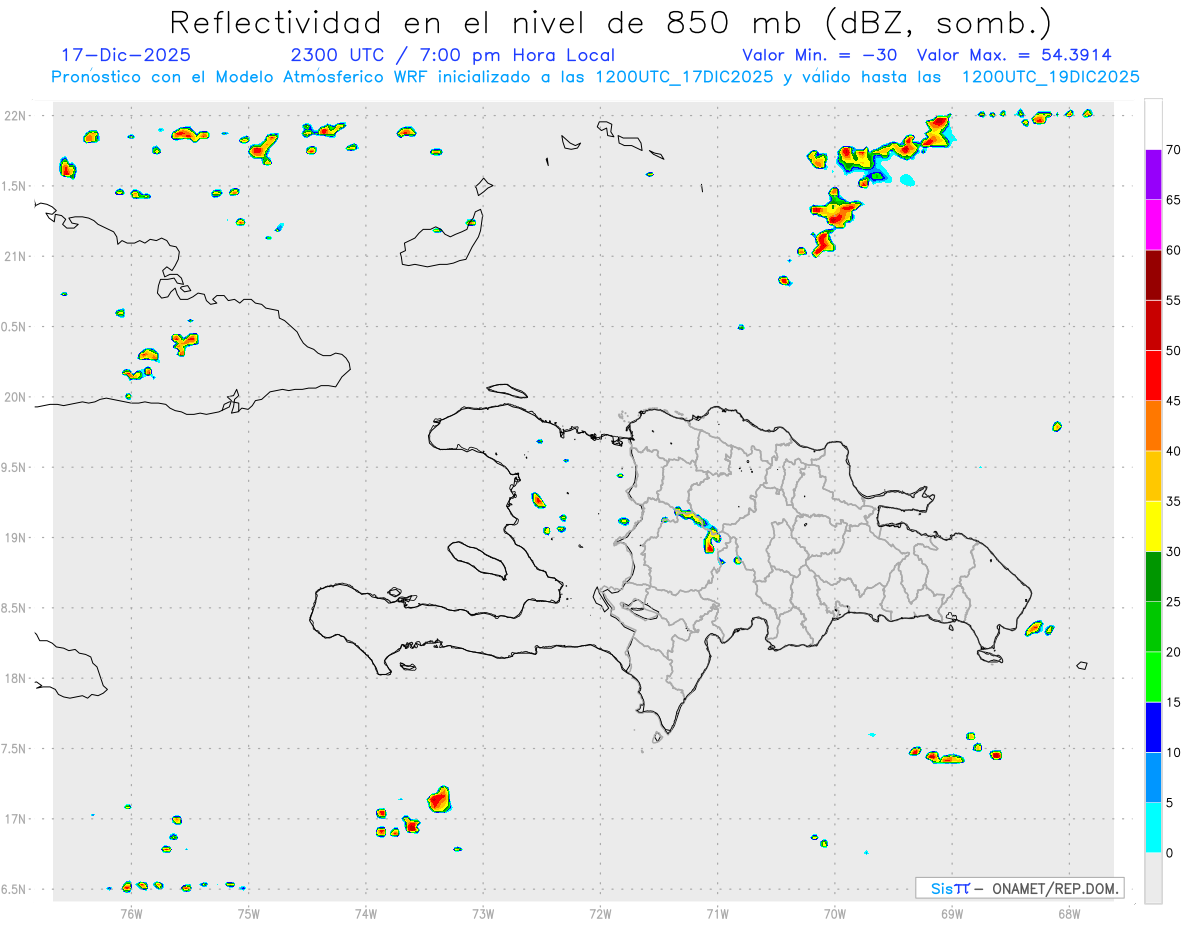Screen dimensions: 1200x927
Task: Select the date label 17-Dic-2025
Action: 126,55
